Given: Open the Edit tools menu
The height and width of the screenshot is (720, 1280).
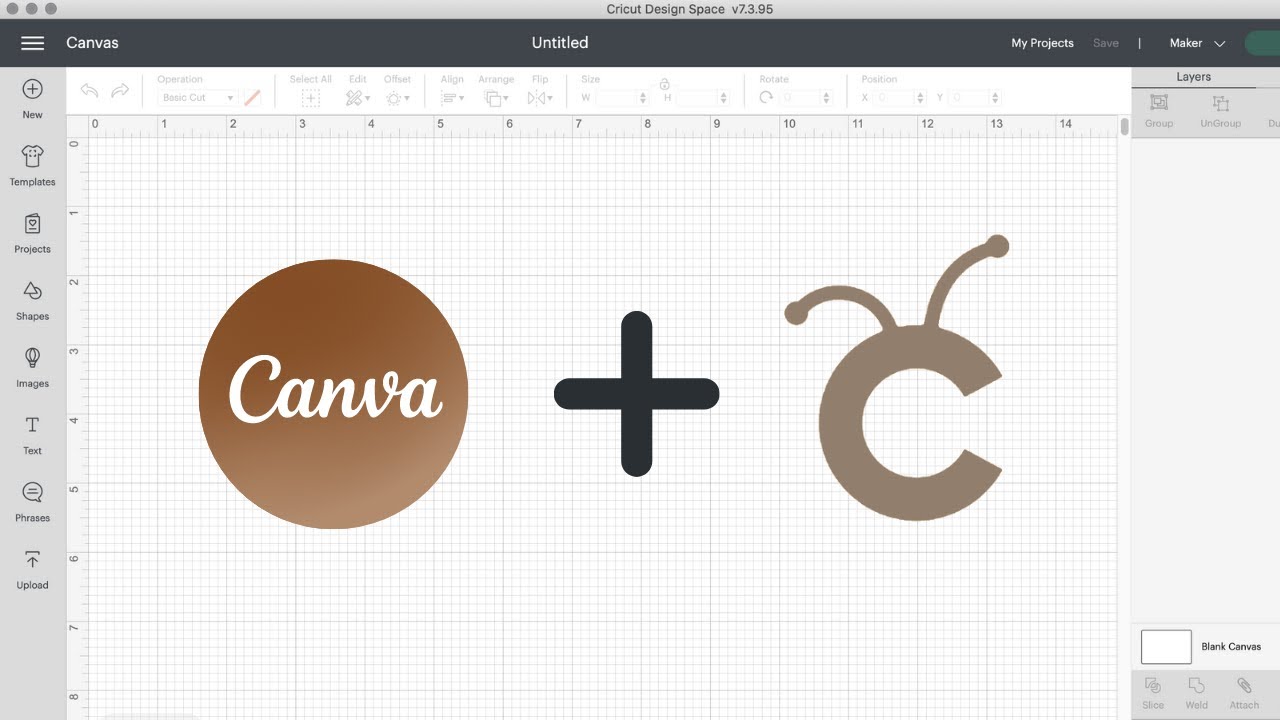Looking at the screenshot, I should click(x=357, y=98).
